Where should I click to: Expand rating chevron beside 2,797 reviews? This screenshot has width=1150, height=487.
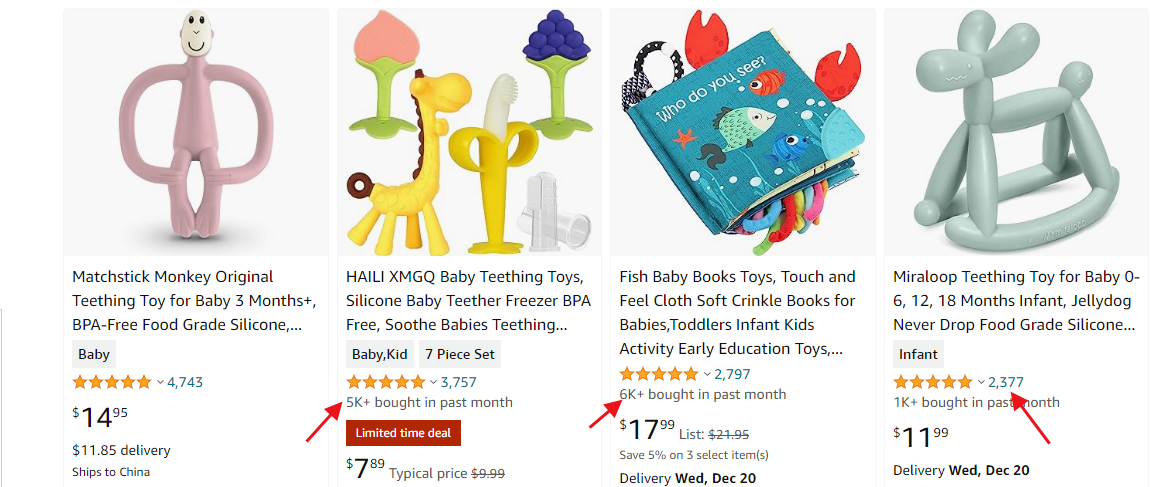tap(707, 374)
